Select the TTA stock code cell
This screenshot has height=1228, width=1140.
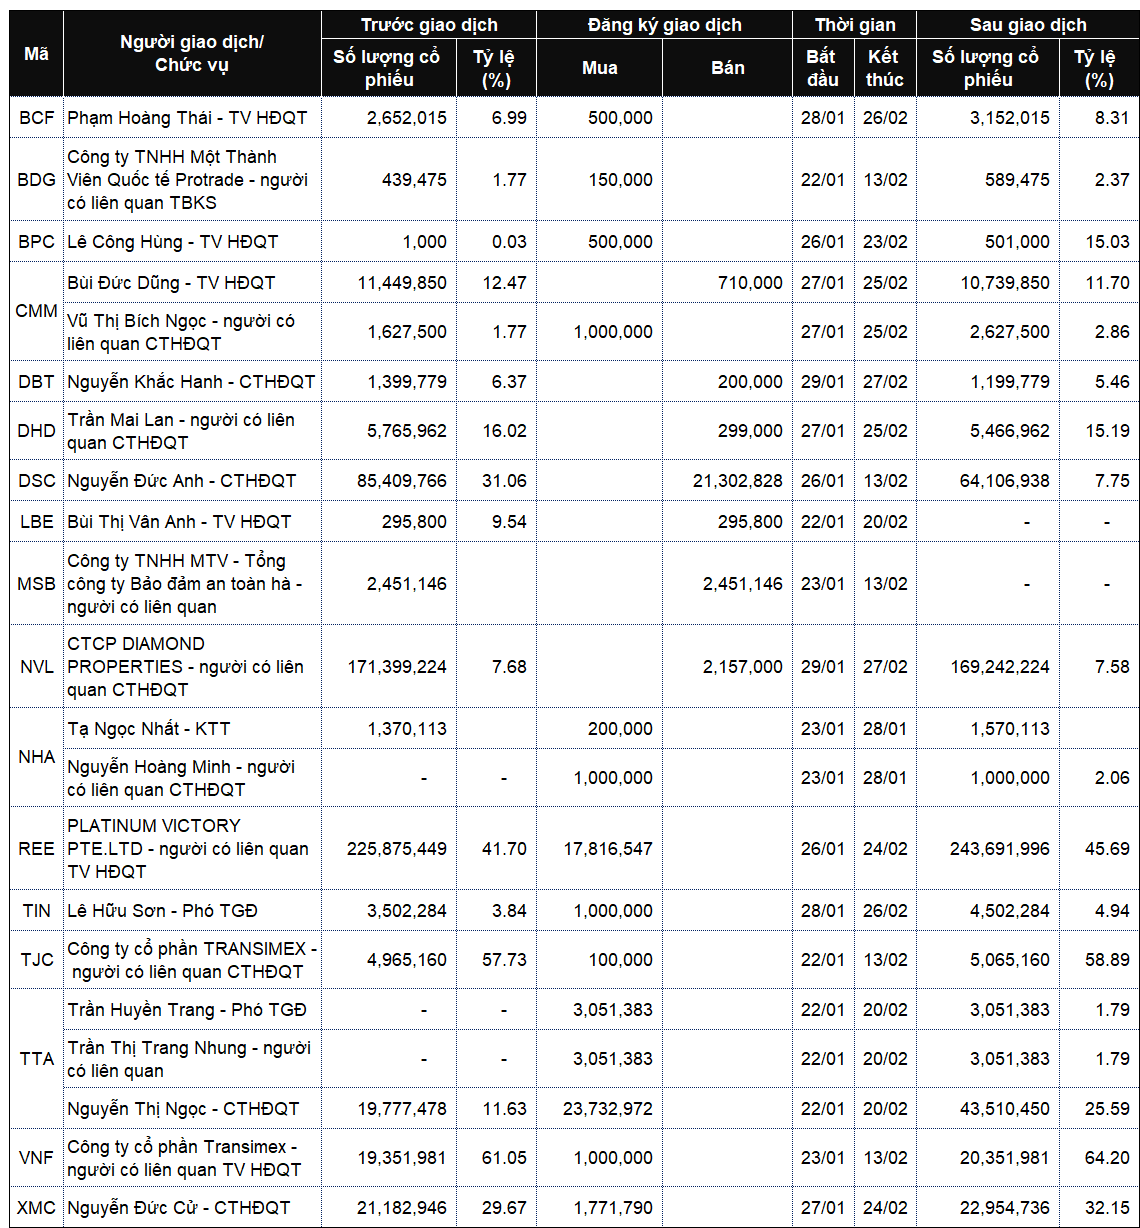point(36,1059)
